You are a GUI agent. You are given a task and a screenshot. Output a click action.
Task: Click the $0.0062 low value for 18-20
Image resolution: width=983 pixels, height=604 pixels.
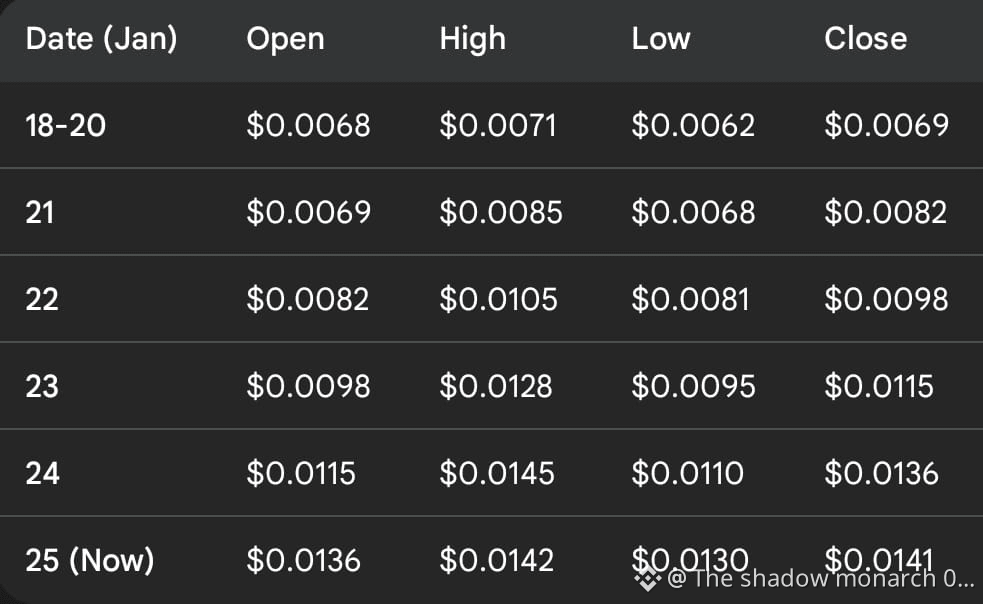tap(693, 125)
